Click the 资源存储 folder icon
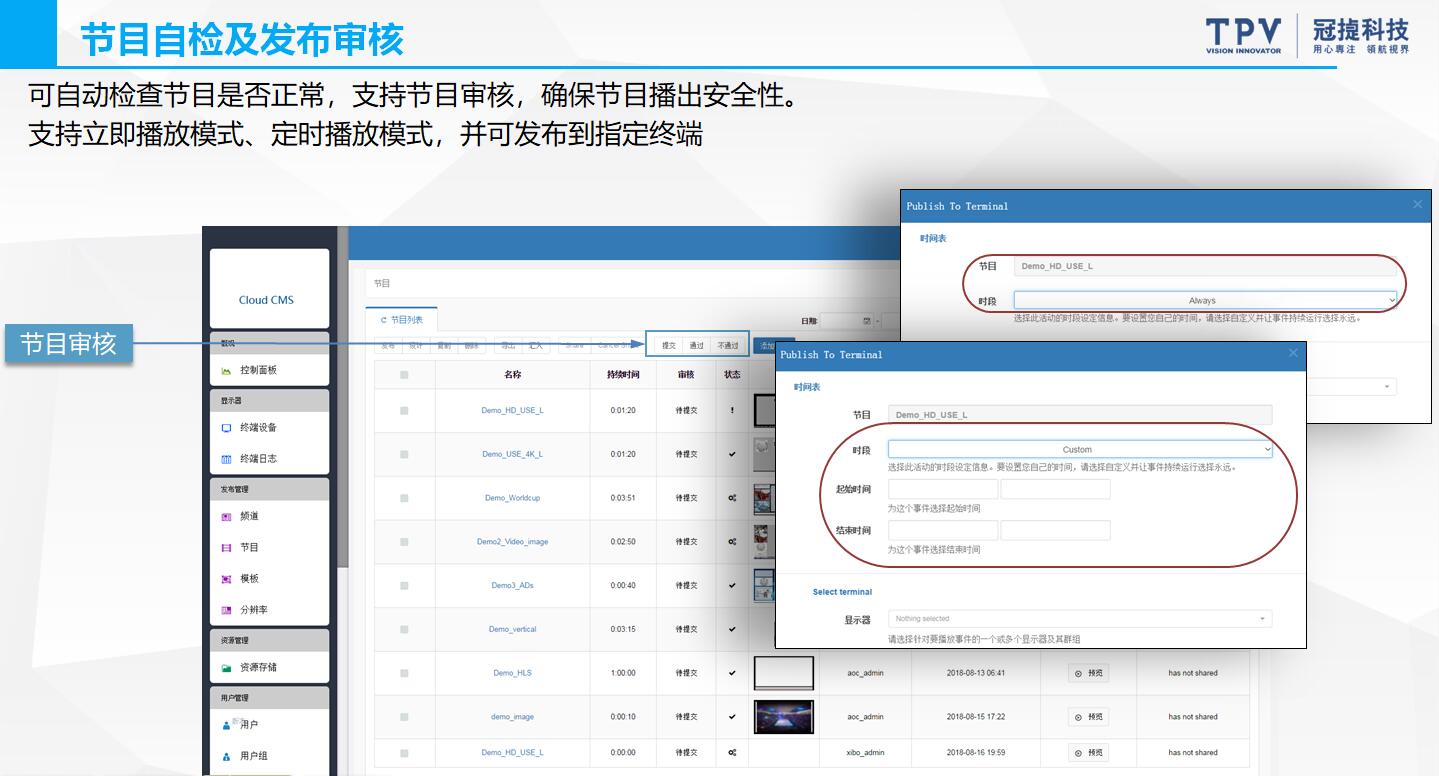The width and height of the screenshot is (1439, 776). pos(226,668)
